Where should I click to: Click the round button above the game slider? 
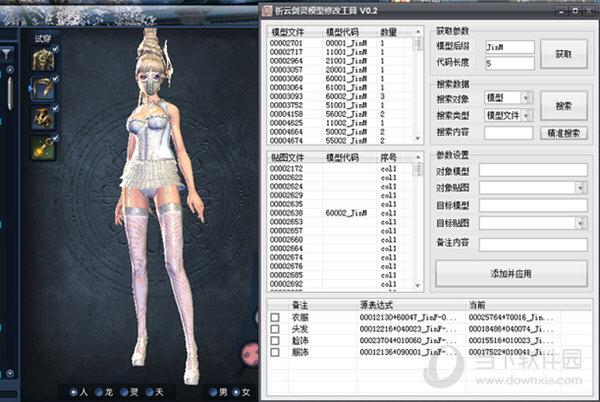[x=10, y=70]
